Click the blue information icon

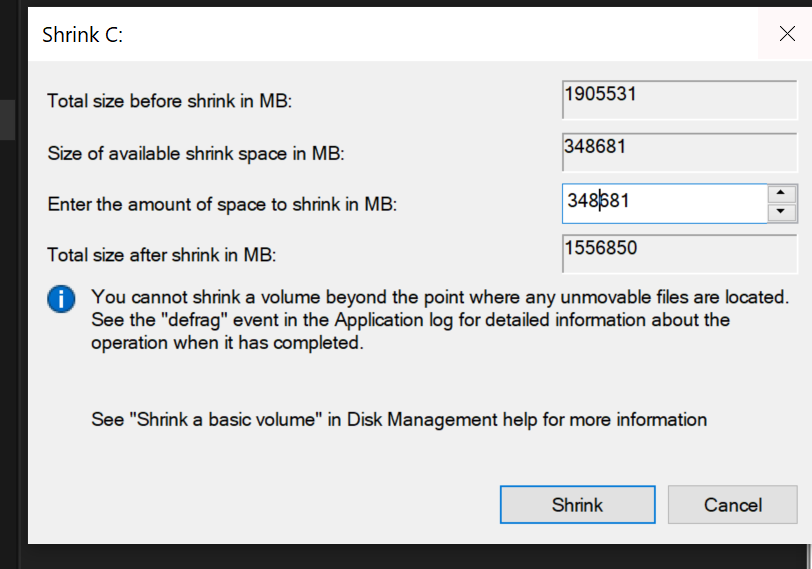tap(62, 298)
